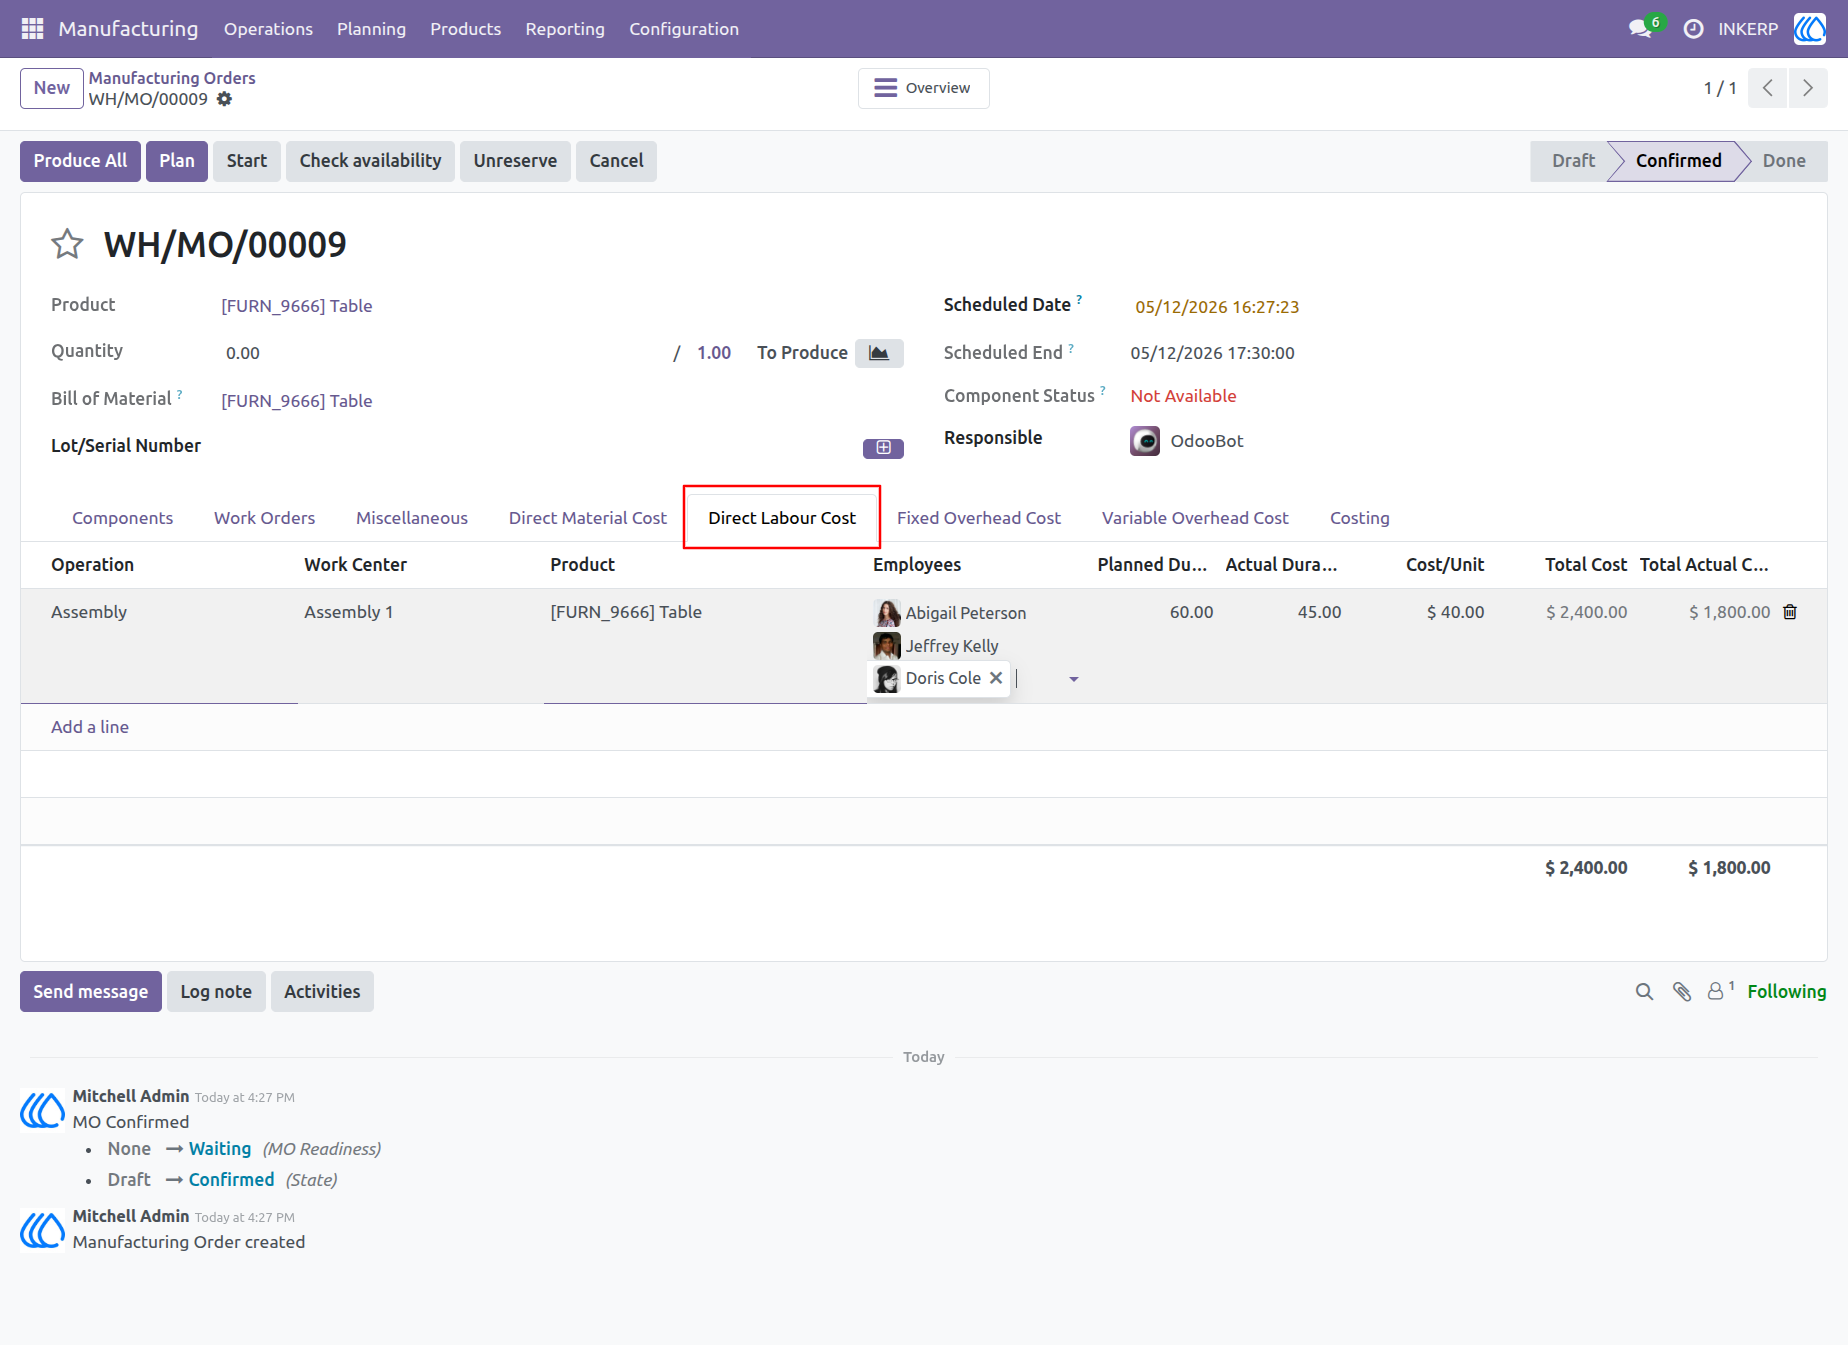This screenshot has width=1848, height=1345.
Task: Click the Unreserve button
Action: point(515,161)
